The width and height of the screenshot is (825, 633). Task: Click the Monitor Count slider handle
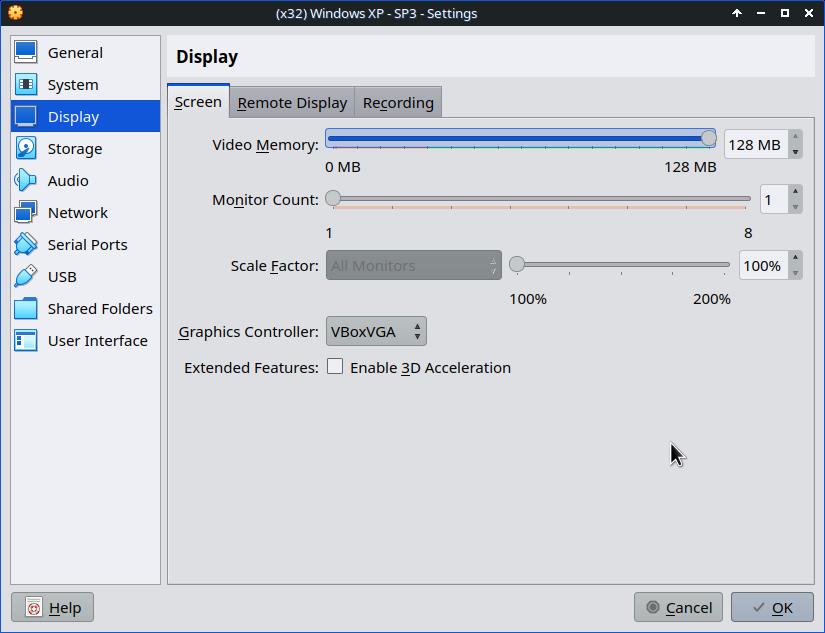(x=333, y=198)
